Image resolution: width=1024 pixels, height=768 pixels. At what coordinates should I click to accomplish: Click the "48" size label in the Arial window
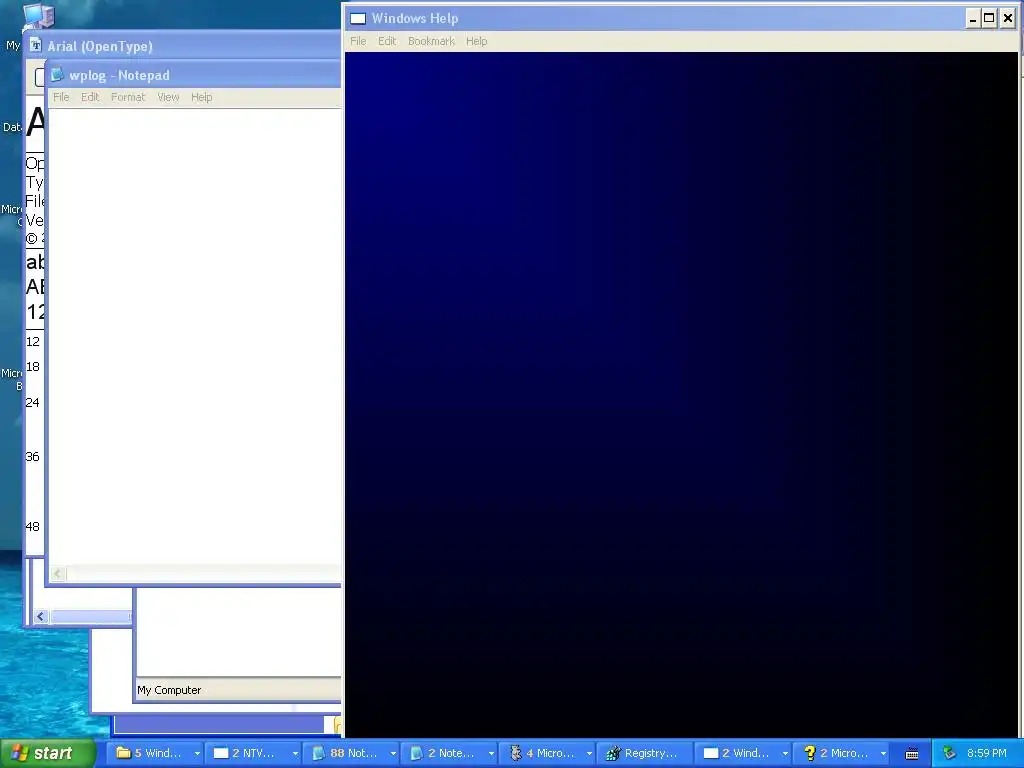point(33,526)
